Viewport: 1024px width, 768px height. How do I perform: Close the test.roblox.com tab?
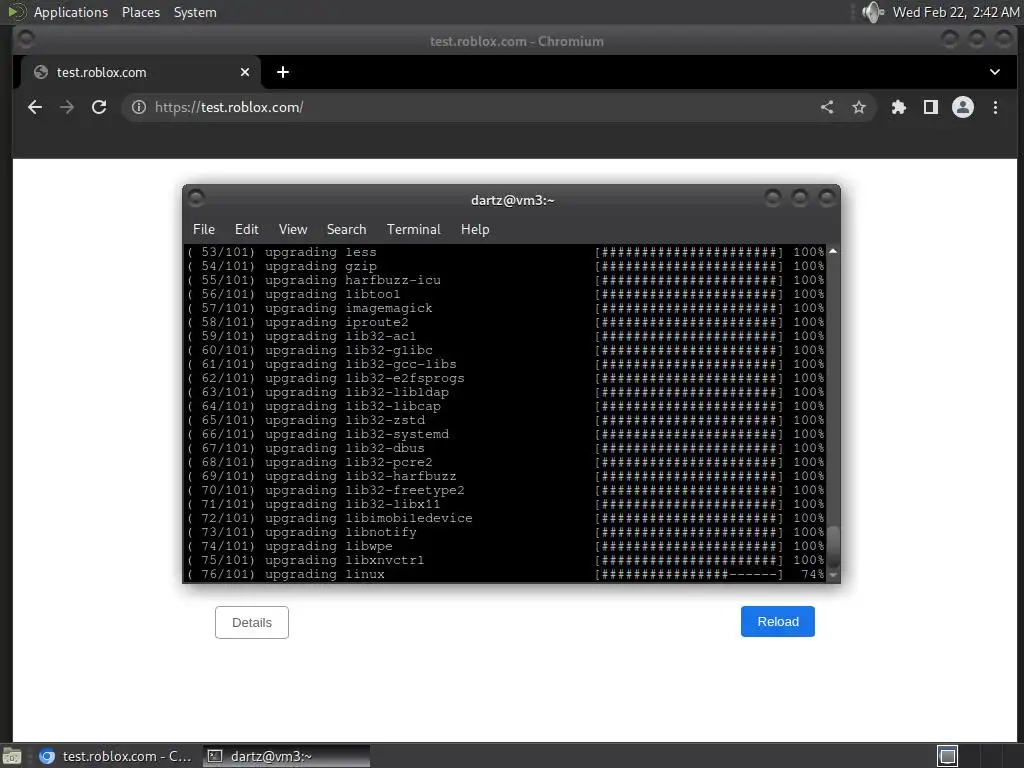(245, 72)
